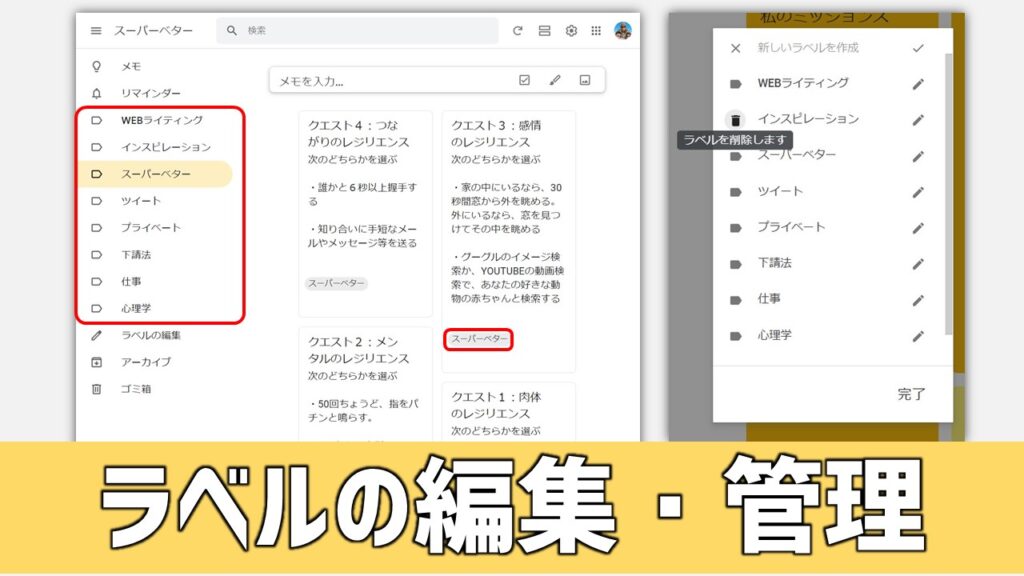
Task: Rename WEBライティング with its pencil icon
Action: point(918,84)
